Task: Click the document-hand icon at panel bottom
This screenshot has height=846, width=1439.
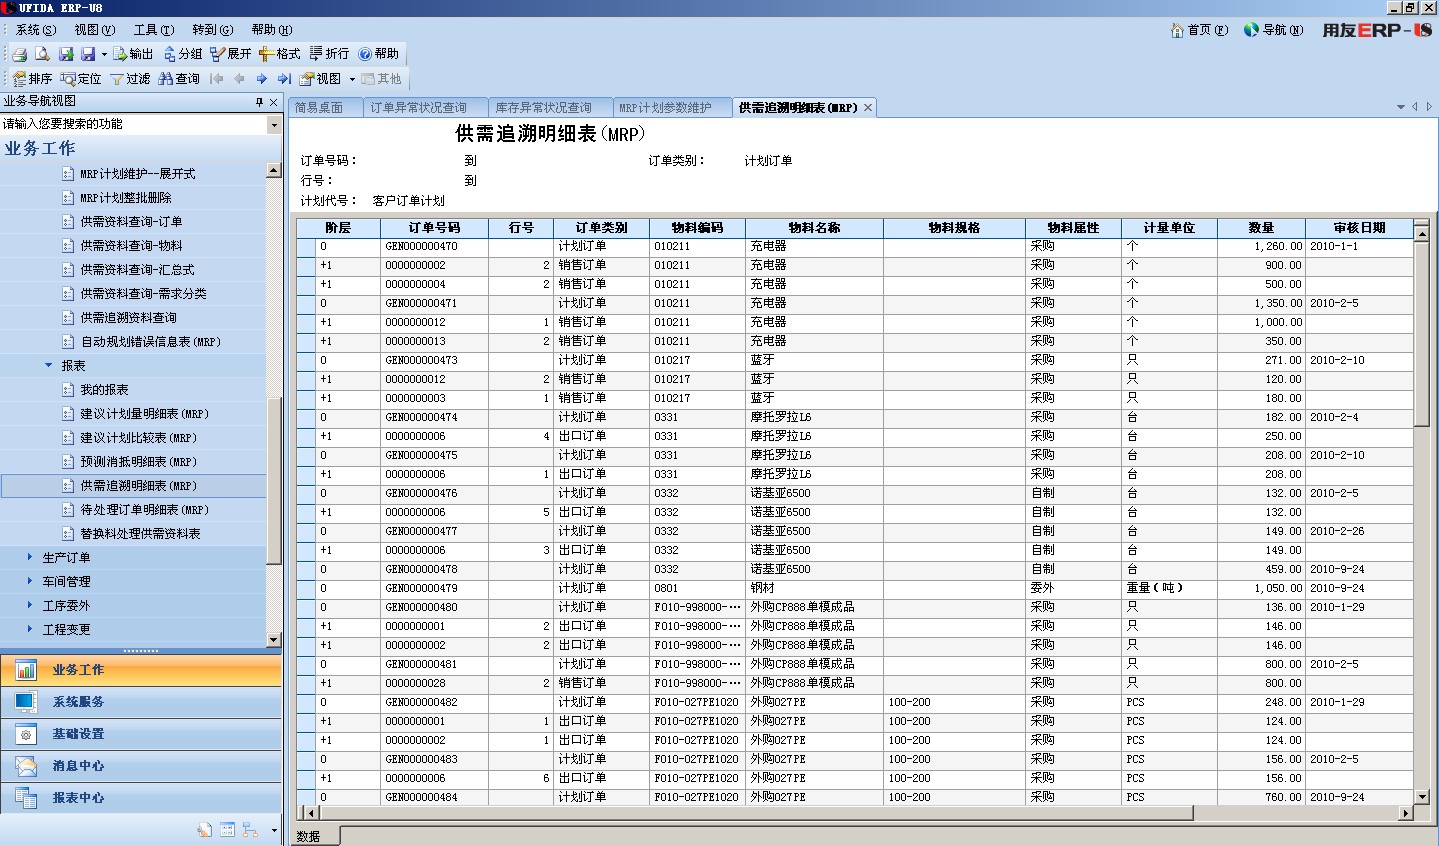Action: tap(204, 830)
